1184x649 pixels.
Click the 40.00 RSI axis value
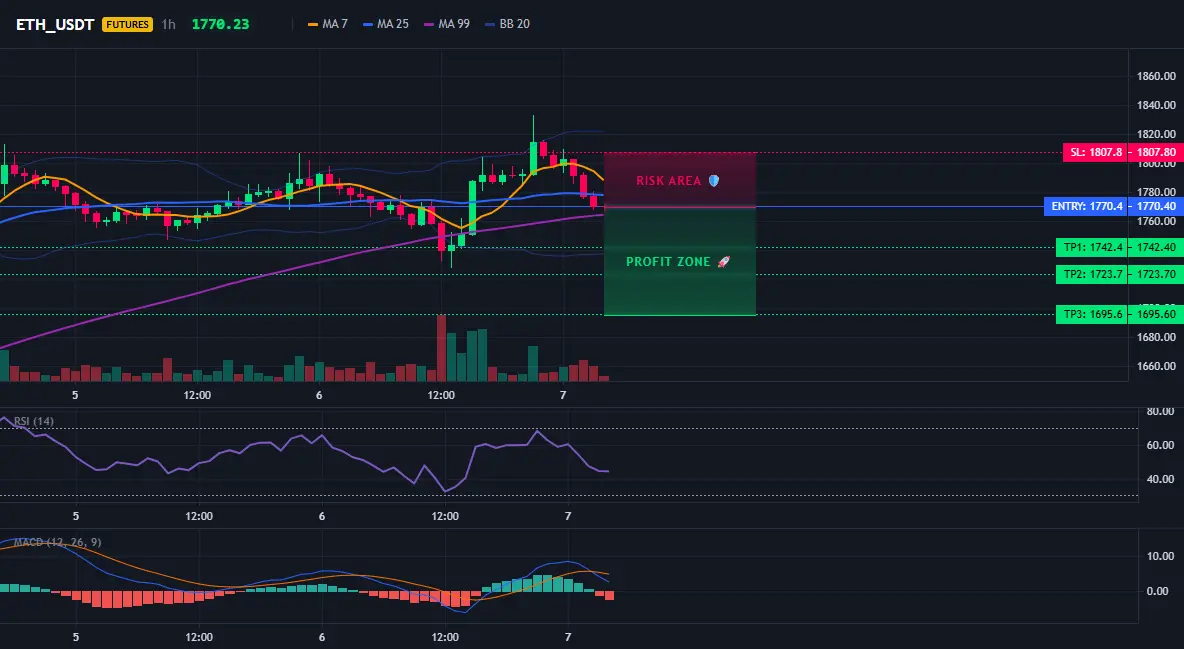click(x=1161, y=479)
